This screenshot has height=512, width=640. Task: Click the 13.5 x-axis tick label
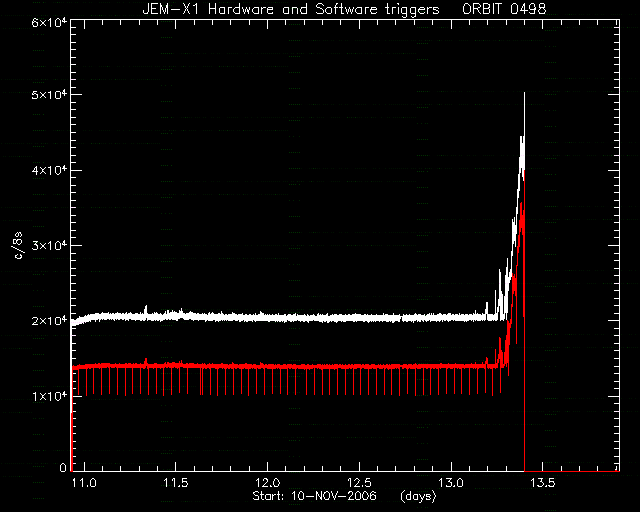point(543,483)
